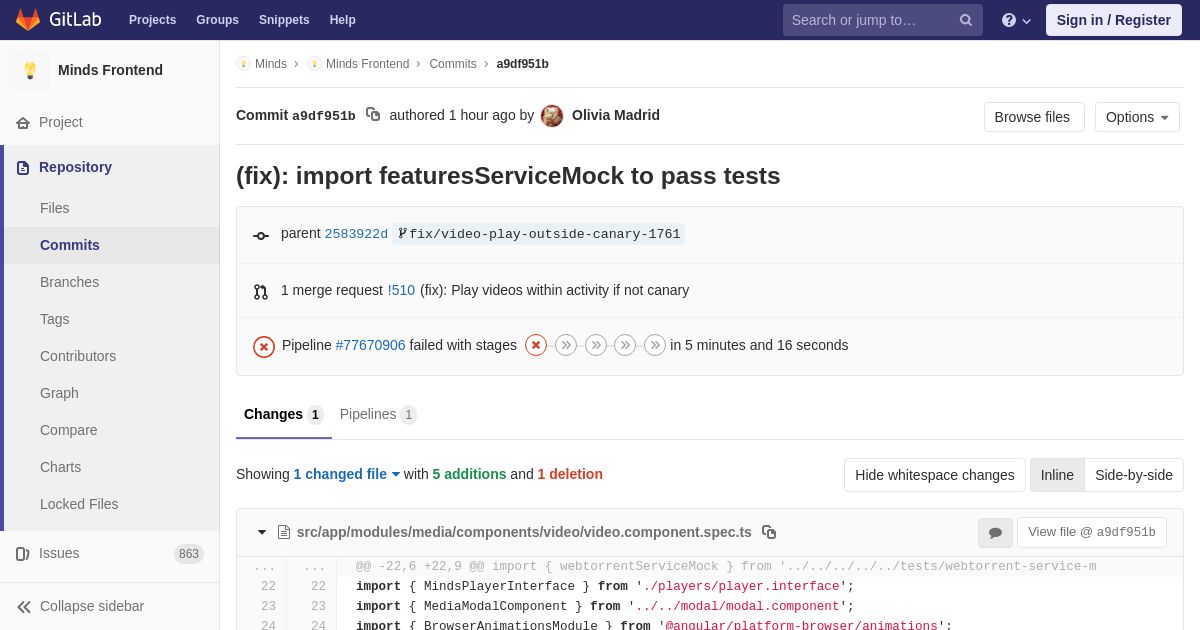This screenshot has width=1200, height=630.
Task: Click the failed pipeline status icon
Action: pyautogui.click(x=264, y=346)
